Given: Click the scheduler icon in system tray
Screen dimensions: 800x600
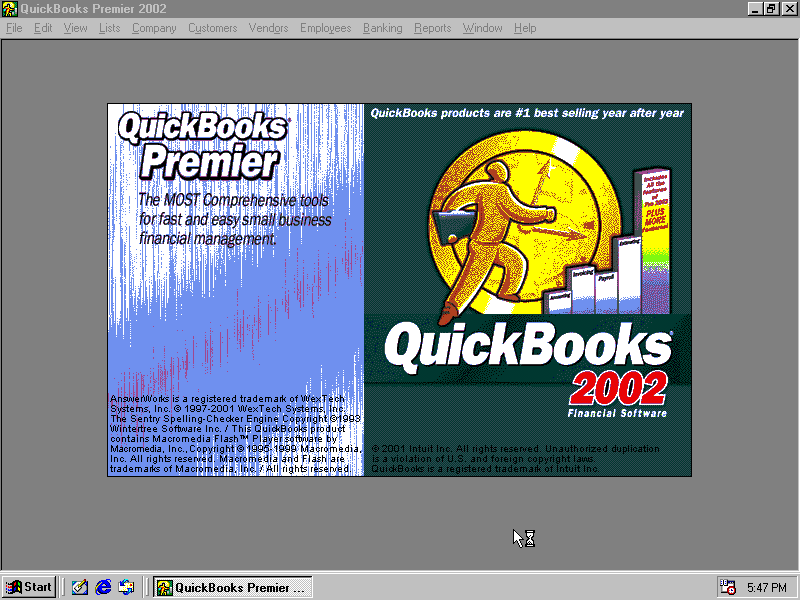Looking at the screenshot, I should (x=728, y=587).
